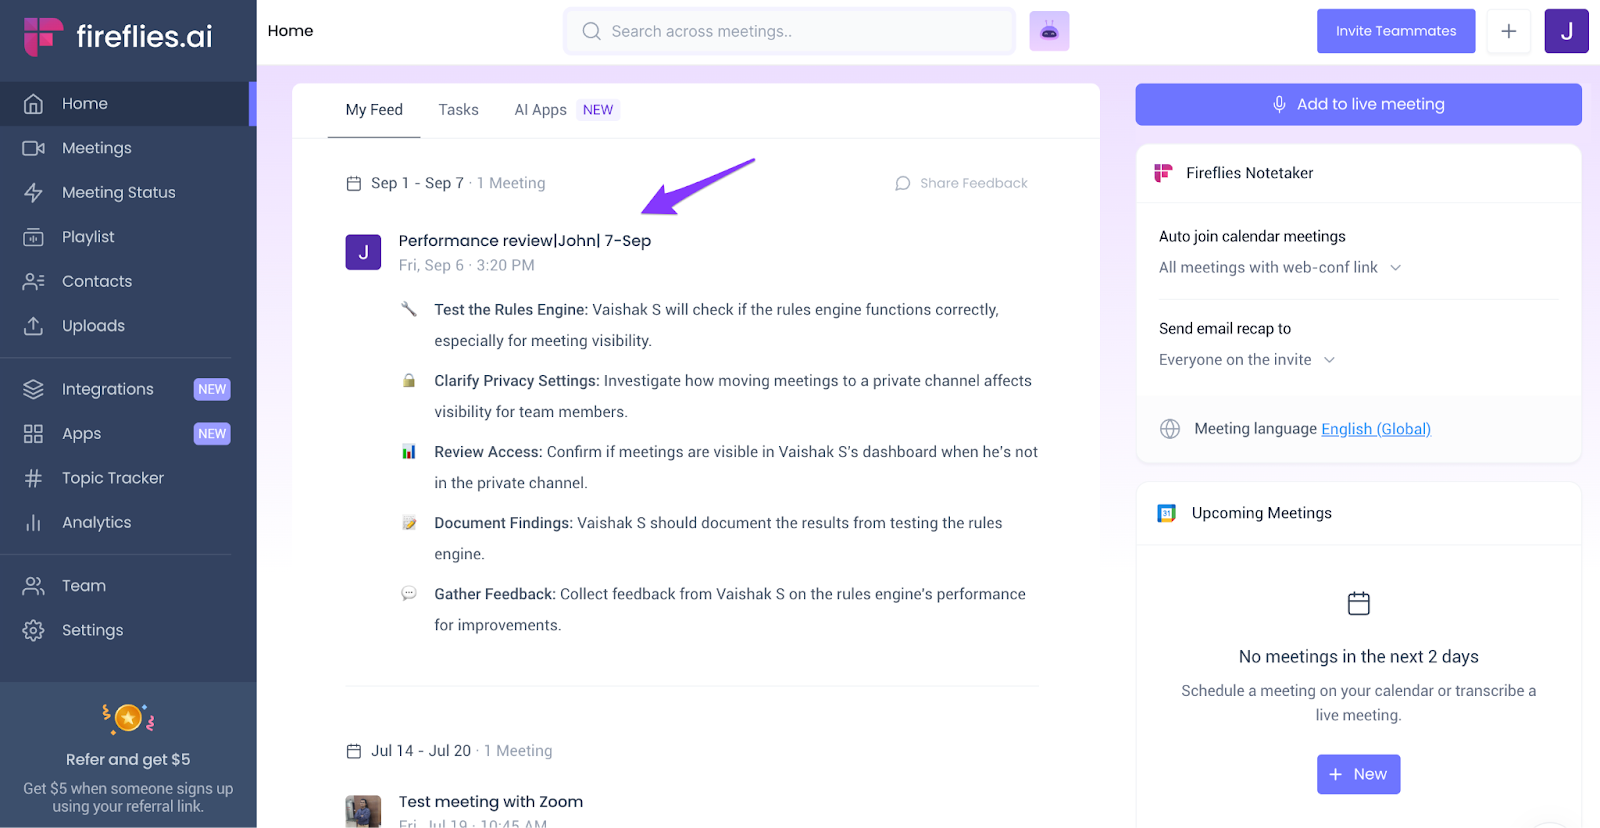Screen dimensions: 1600x828
Task: Open the purple AI bot assistant icon
Action: pos(1049,32)
